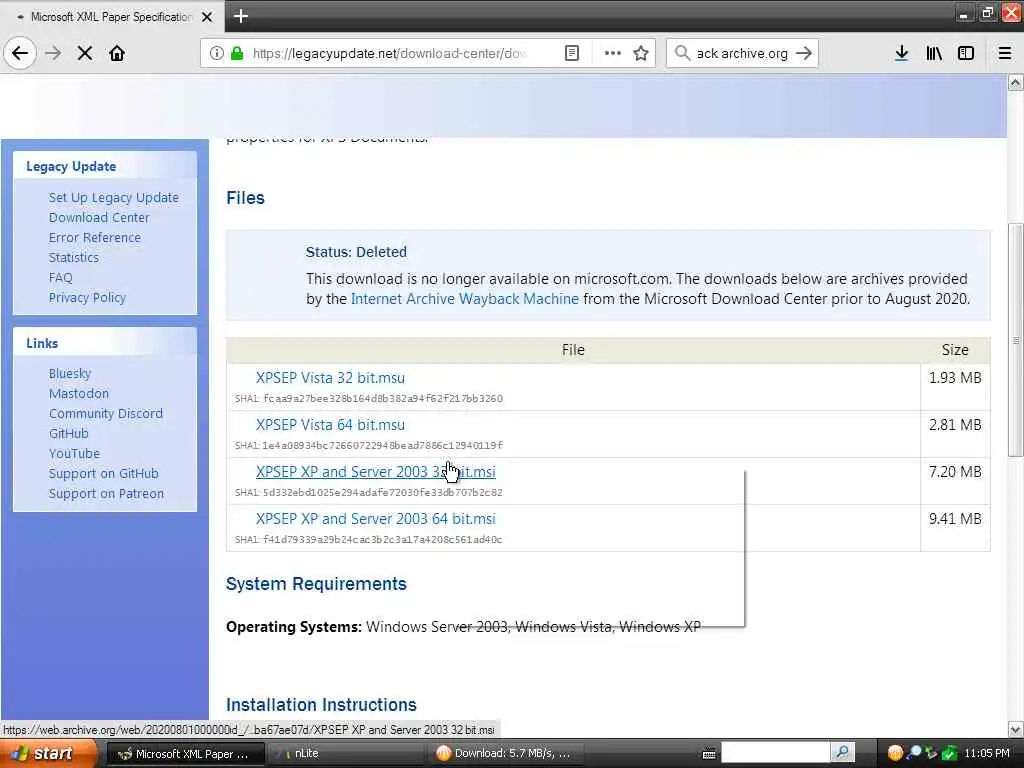This screenshot has height=768, width=1024.
Task: Switch to Microsoft XML Paper taskbar button
Action: coord(185,754)
